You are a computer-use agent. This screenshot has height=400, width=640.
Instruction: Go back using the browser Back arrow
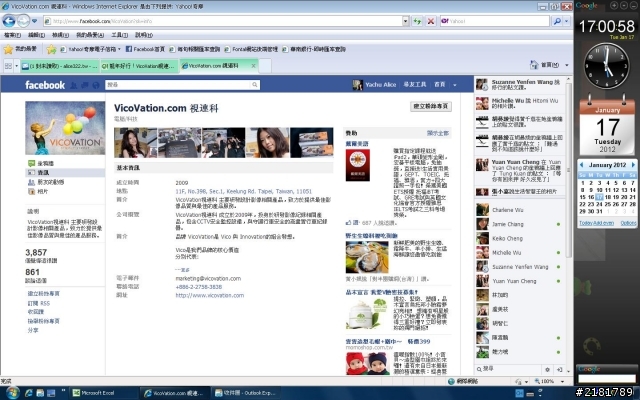tap(9, 21)
